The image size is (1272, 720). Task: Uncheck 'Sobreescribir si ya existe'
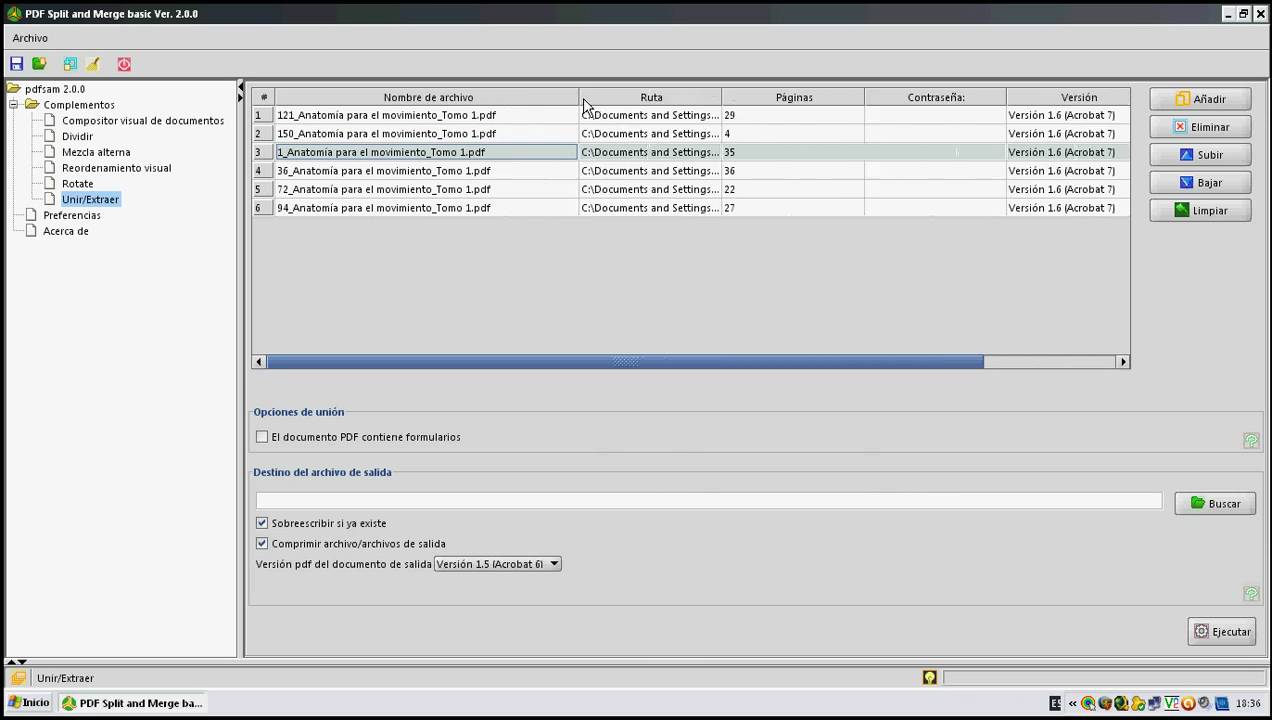(262, 523)
